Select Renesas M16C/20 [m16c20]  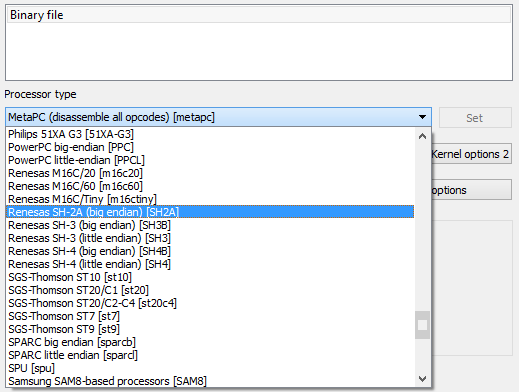pyautogui.click(x=210, y=173)
